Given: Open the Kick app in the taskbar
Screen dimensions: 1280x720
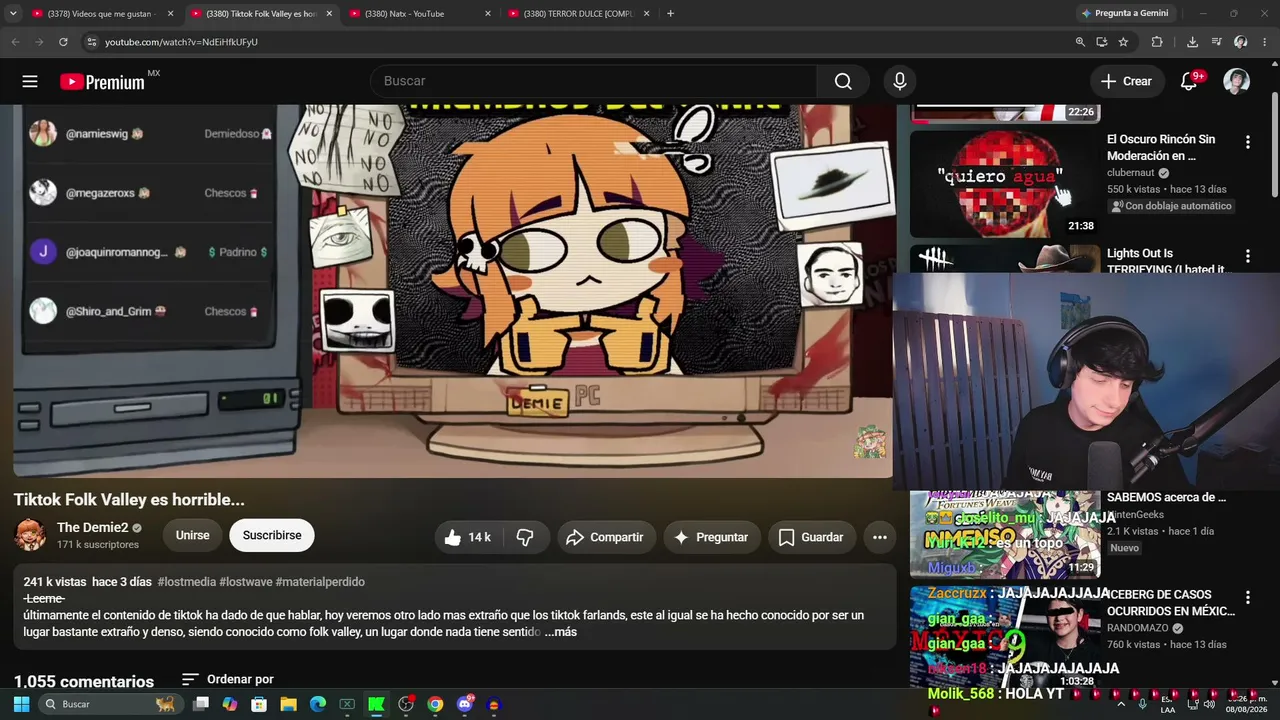Looking at the screenshot, I should [x=376, y=704].
